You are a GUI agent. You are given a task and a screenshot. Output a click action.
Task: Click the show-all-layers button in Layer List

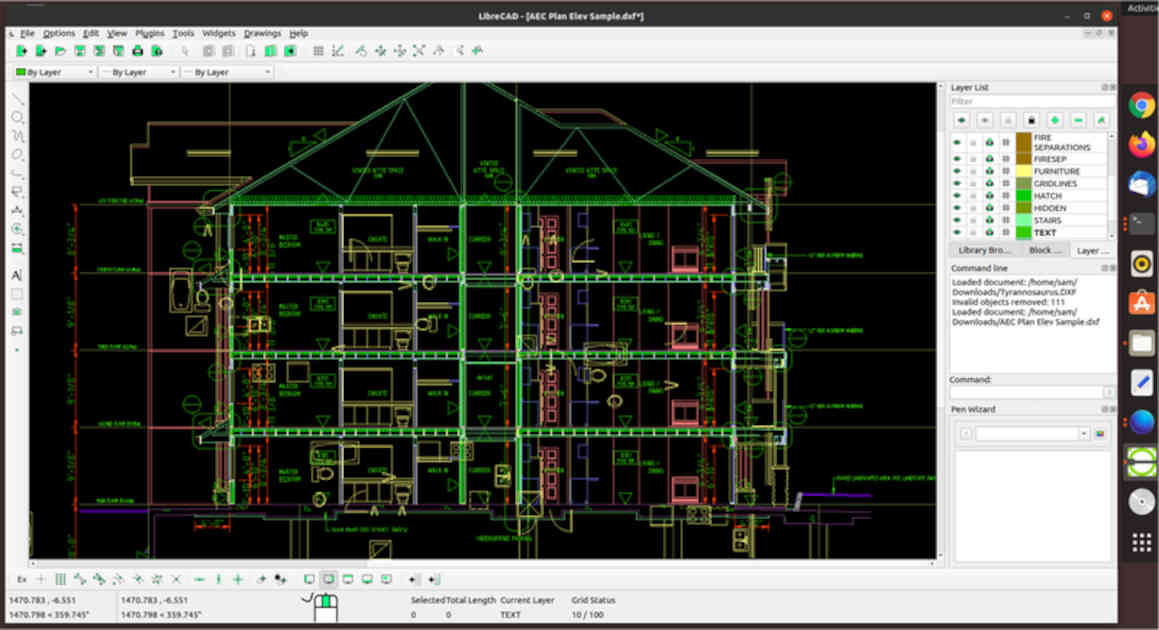(962, 119)
